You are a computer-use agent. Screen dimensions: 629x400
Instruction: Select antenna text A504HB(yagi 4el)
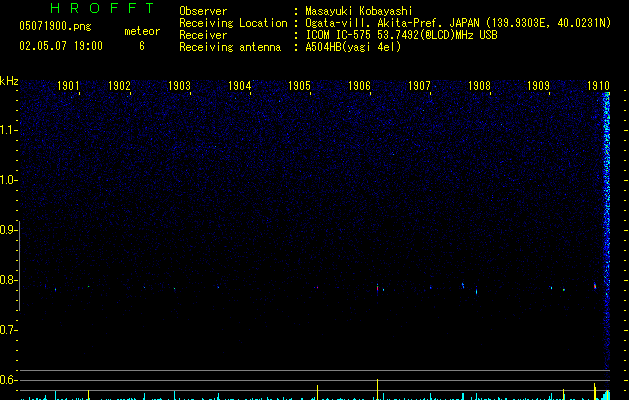click(x=353, y=47)
